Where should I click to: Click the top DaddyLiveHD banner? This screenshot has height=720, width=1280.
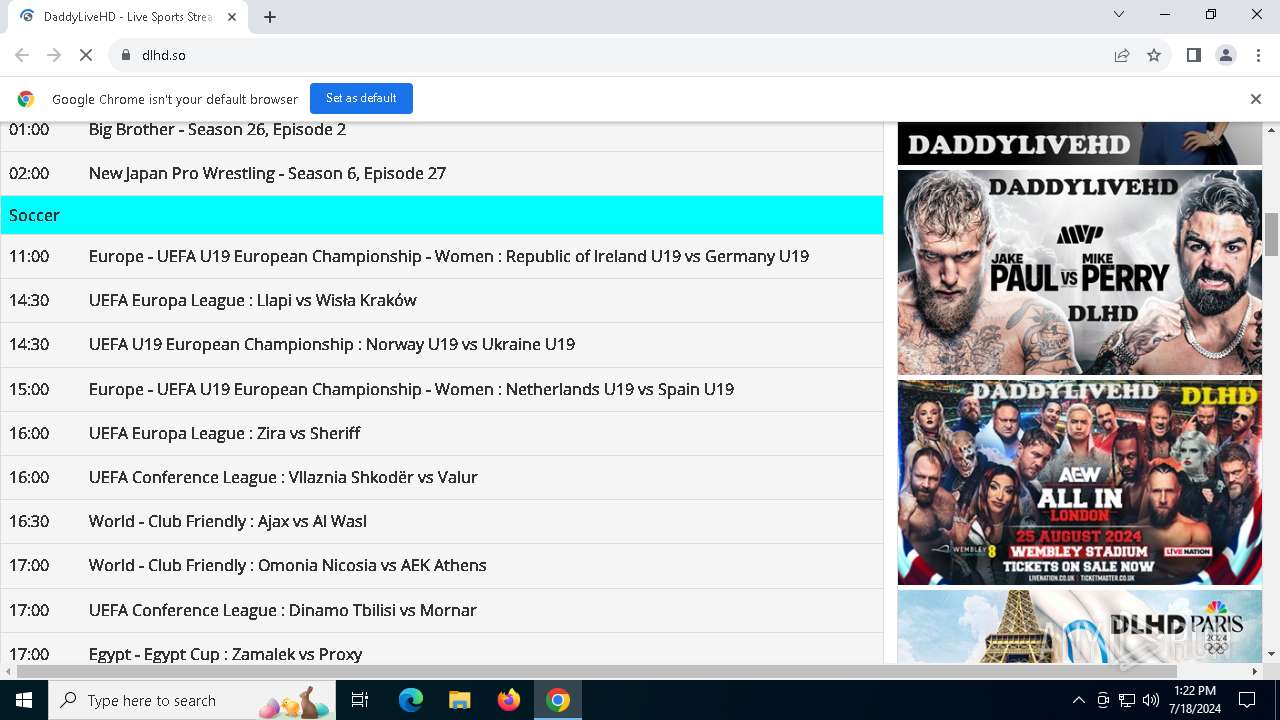point(1080,143)
